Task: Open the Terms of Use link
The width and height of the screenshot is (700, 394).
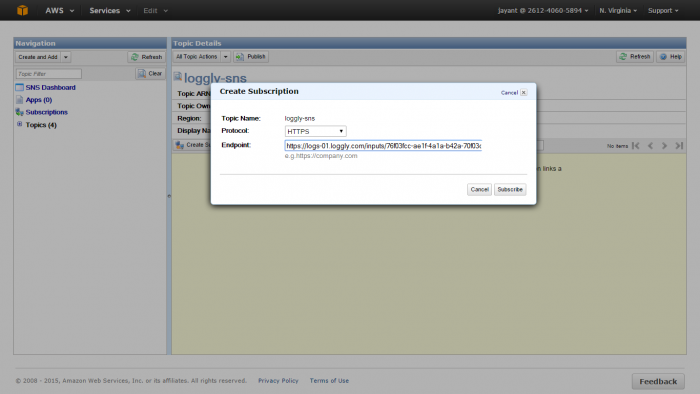Action: (329, 381)
